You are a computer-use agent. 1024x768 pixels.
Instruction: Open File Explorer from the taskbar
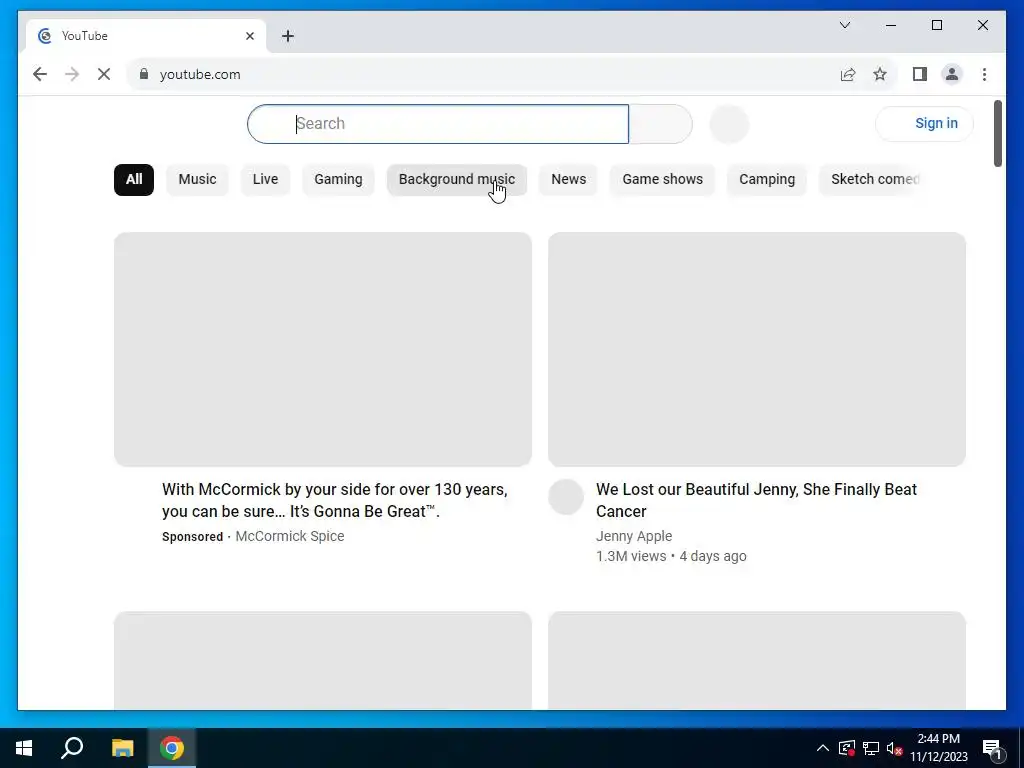click(x=122, y=748)
